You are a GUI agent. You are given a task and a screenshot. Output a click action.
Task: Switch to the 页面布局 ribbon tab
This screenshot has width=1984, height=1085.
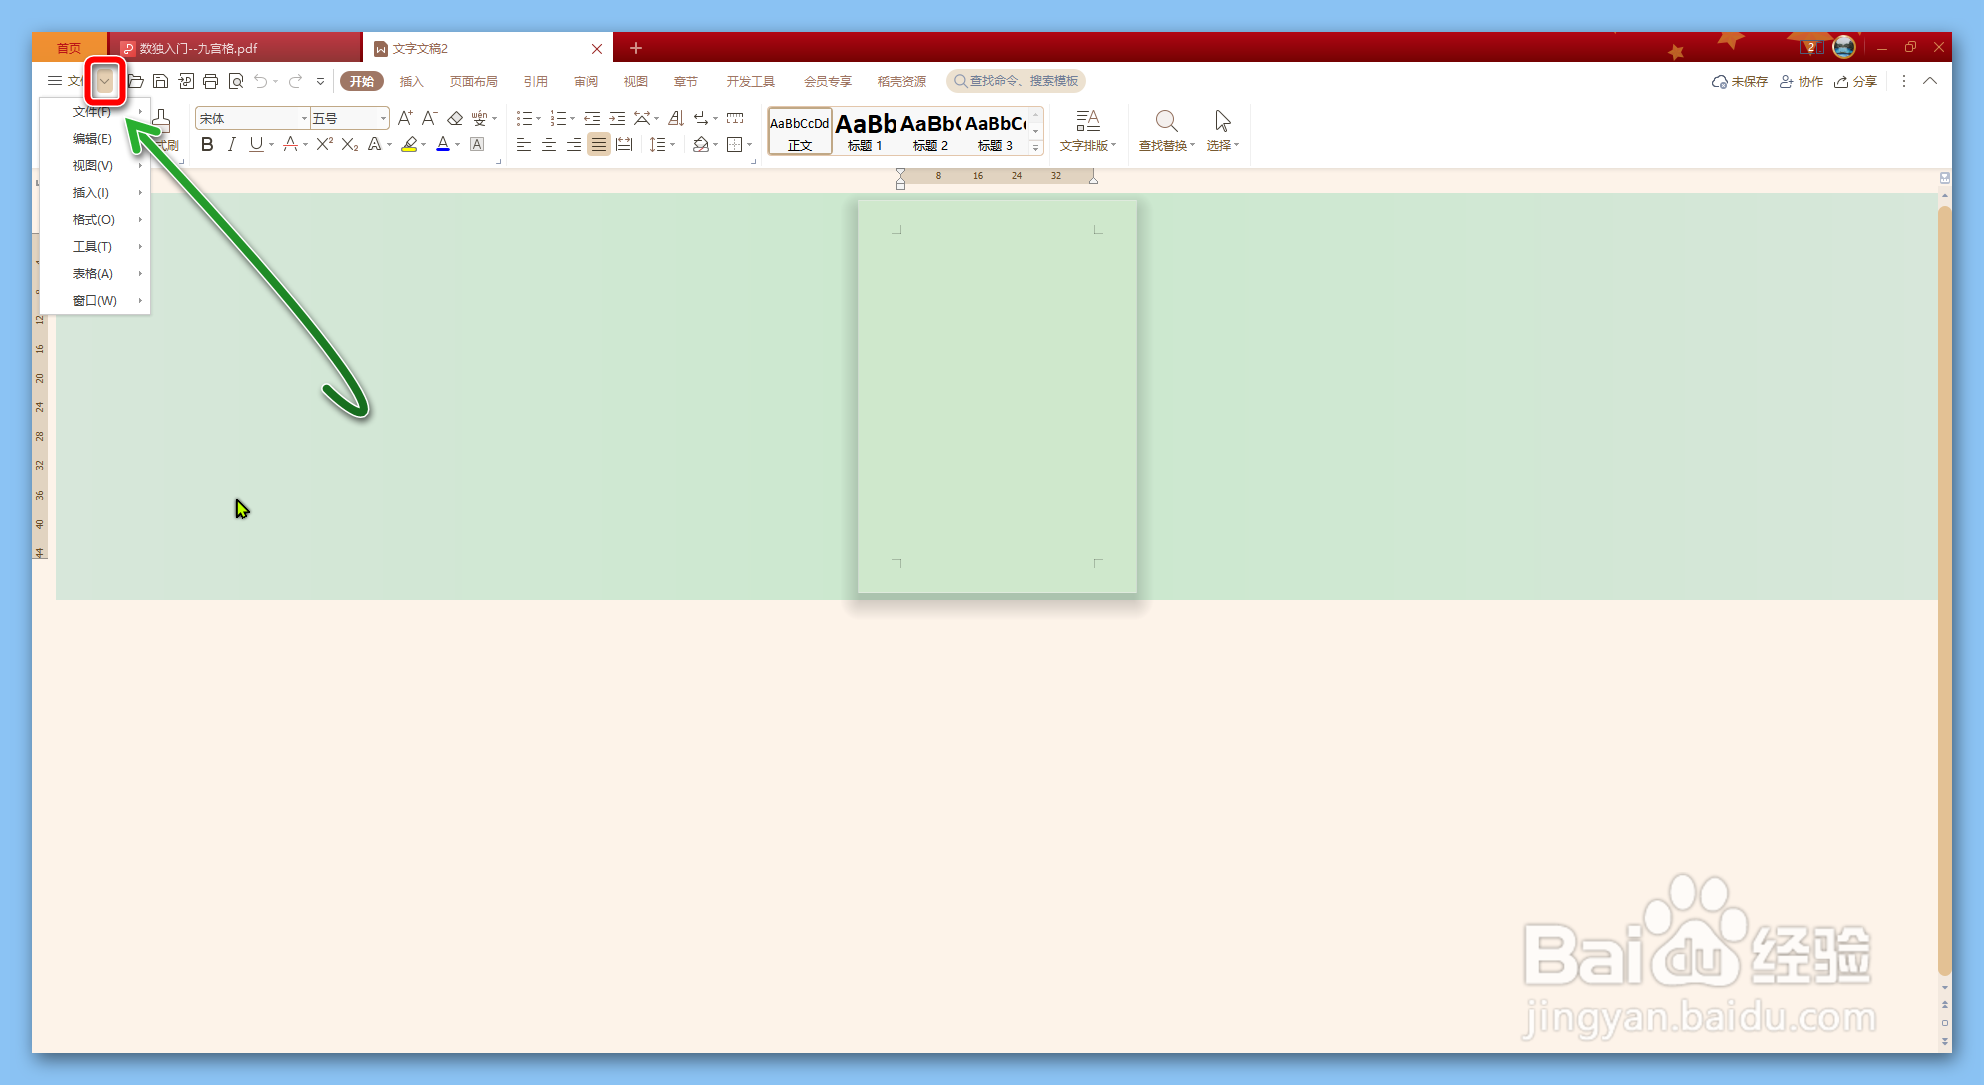coord(474,81)
